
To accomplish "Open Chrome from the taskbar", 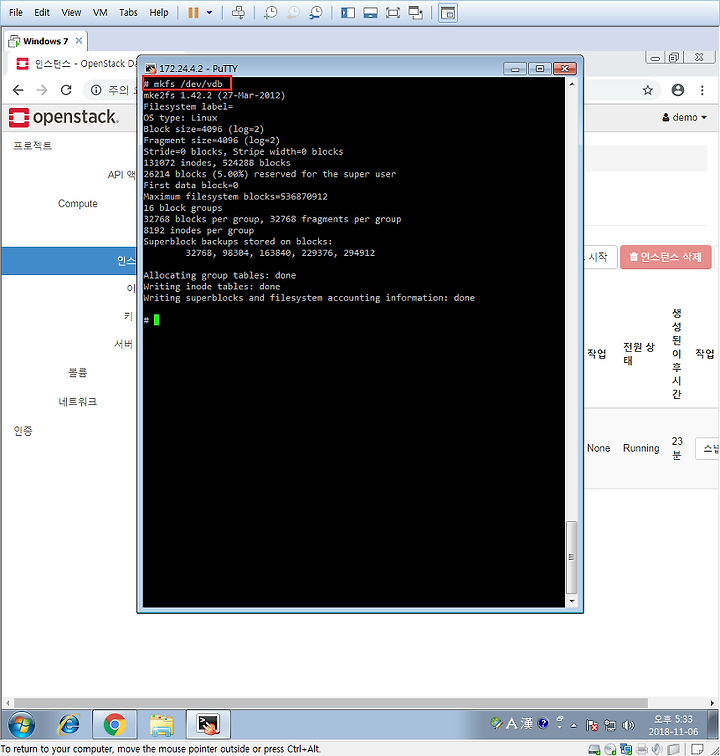I will 115,724.
